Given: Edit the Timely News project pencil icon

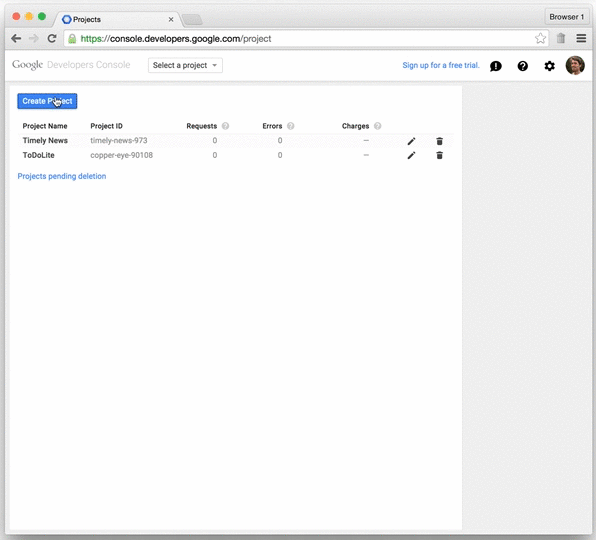Looking at the screenshot, I should (x=411, y=141).
